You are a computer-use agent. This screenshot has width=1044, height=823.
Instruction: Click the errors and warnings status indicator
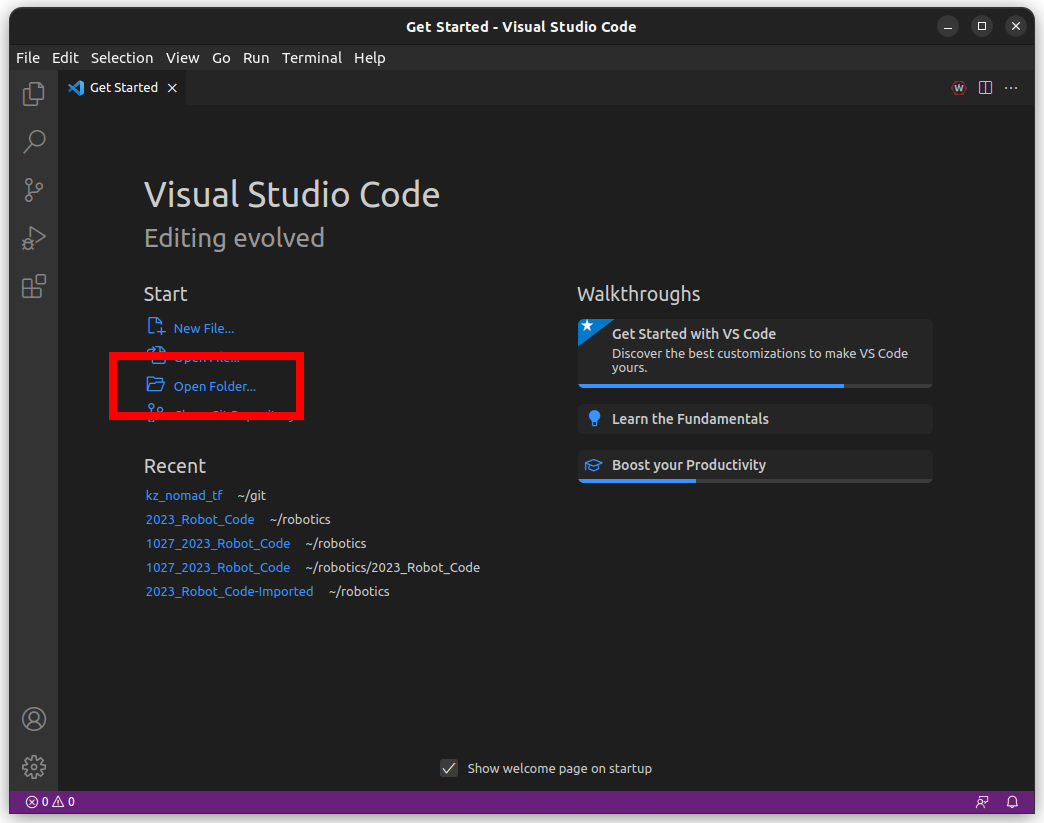pyautogui.click(x=50, y=802)
